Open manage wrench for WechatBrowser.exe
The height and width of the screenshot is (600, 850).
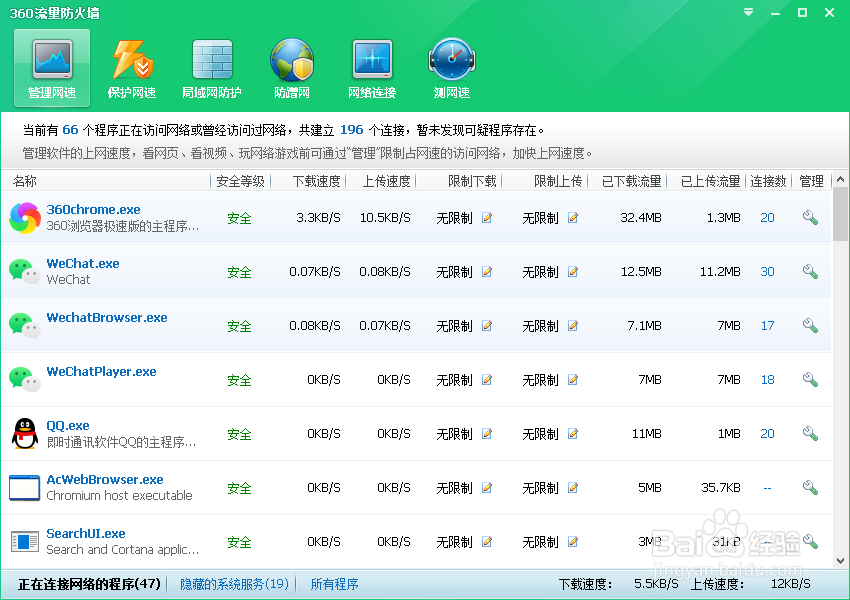(810, 325)
